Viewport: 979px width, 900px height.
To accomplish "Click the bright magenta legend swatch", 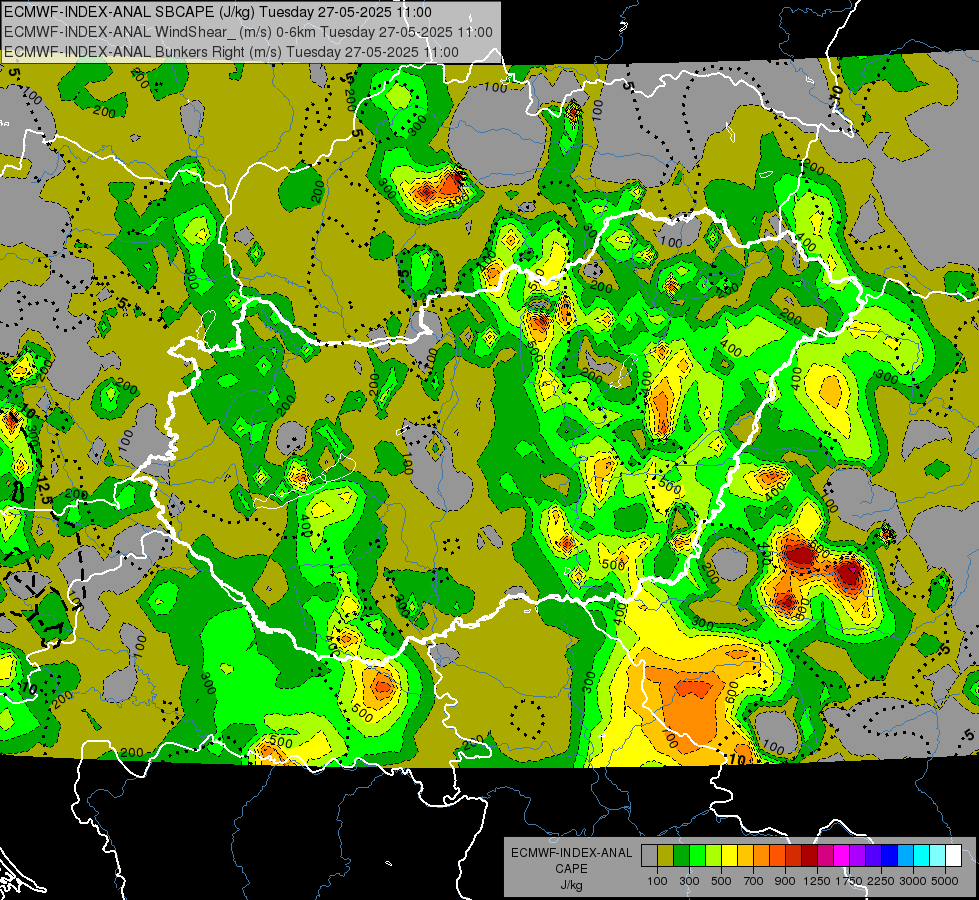I will point(842,856).
